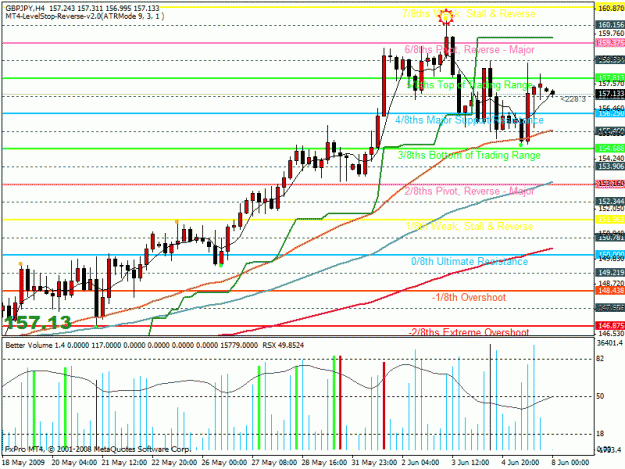Image resolution: width=625 pixels, height=469 pixels.
Task: Click the RSX level 82 scale label
Action: [x=600, y=359]
